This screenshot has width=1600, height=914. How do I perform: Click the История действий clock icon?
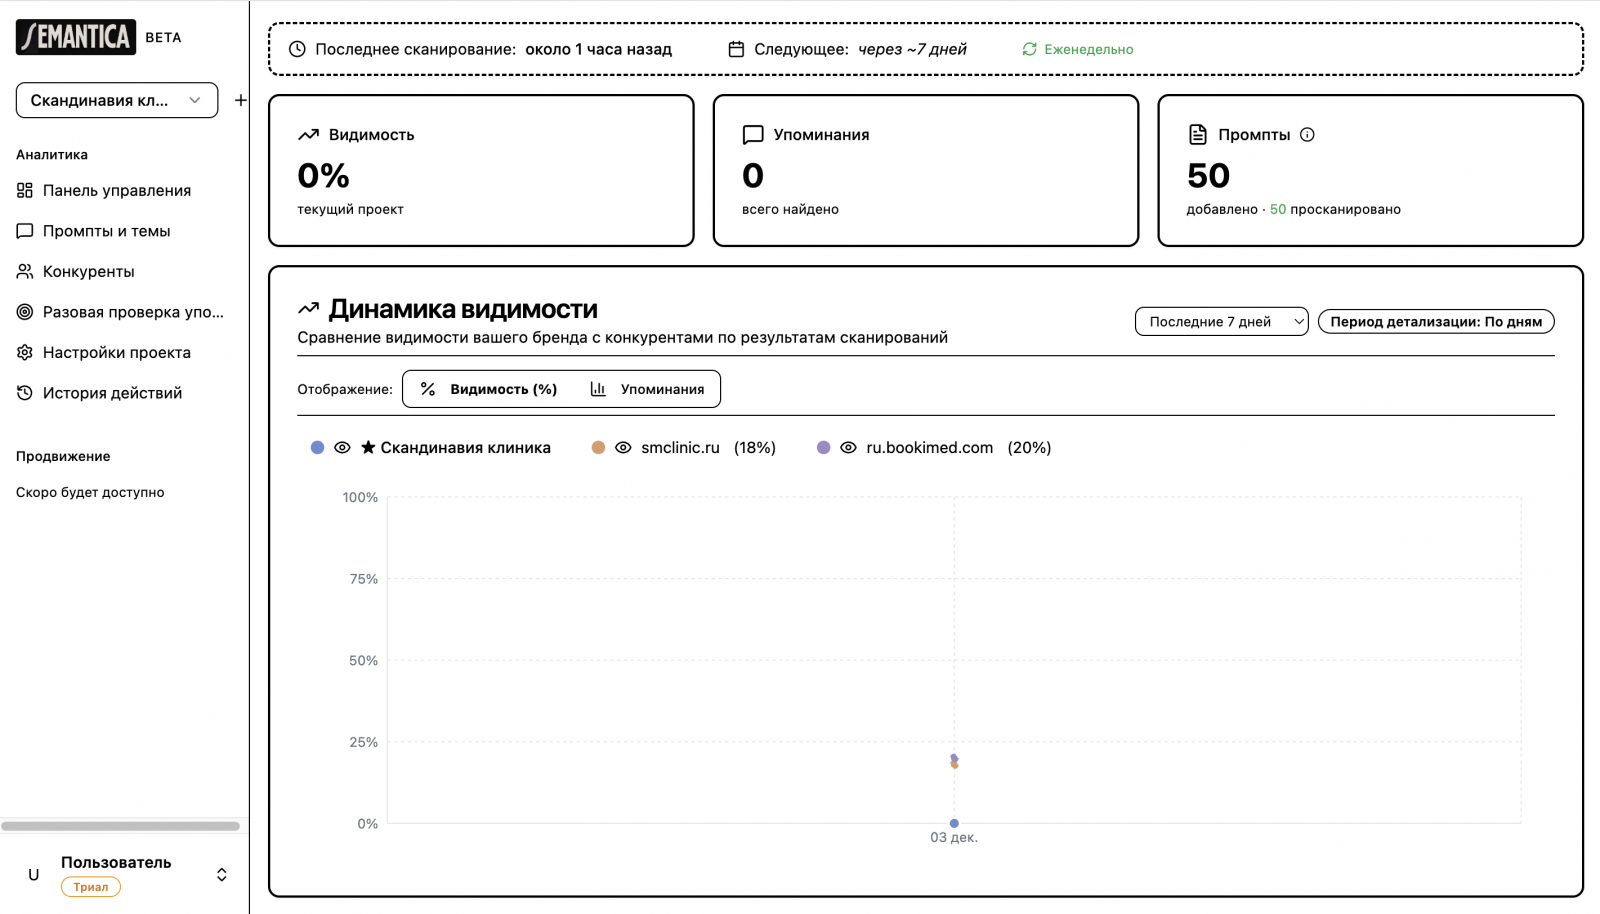click(x=25, y=393)
